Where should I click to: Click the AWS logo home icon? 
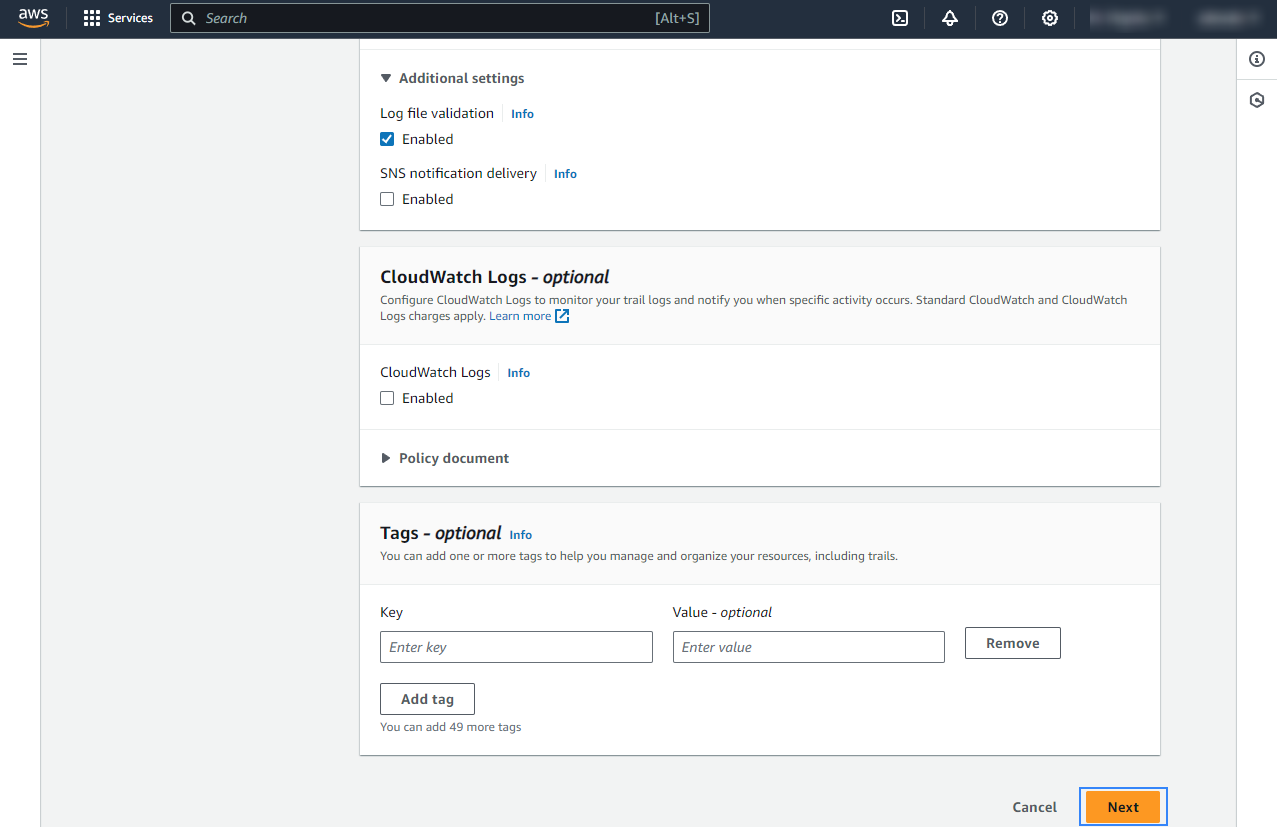click(x=33, y=18)
